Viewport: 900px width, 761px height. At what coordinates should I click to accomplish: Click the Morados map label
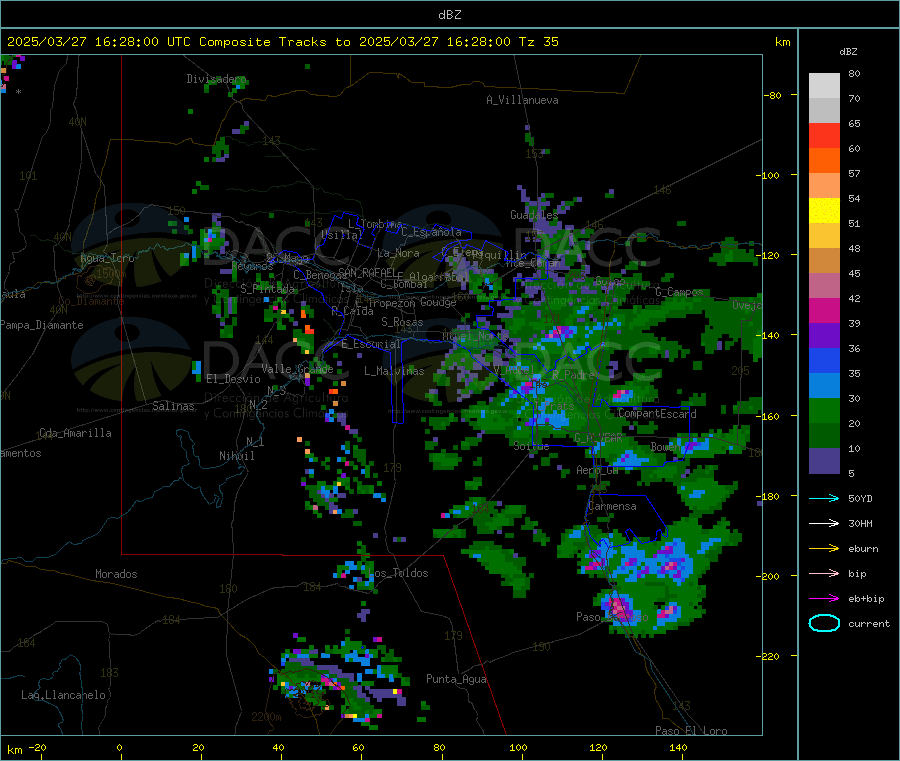[116, 574]
